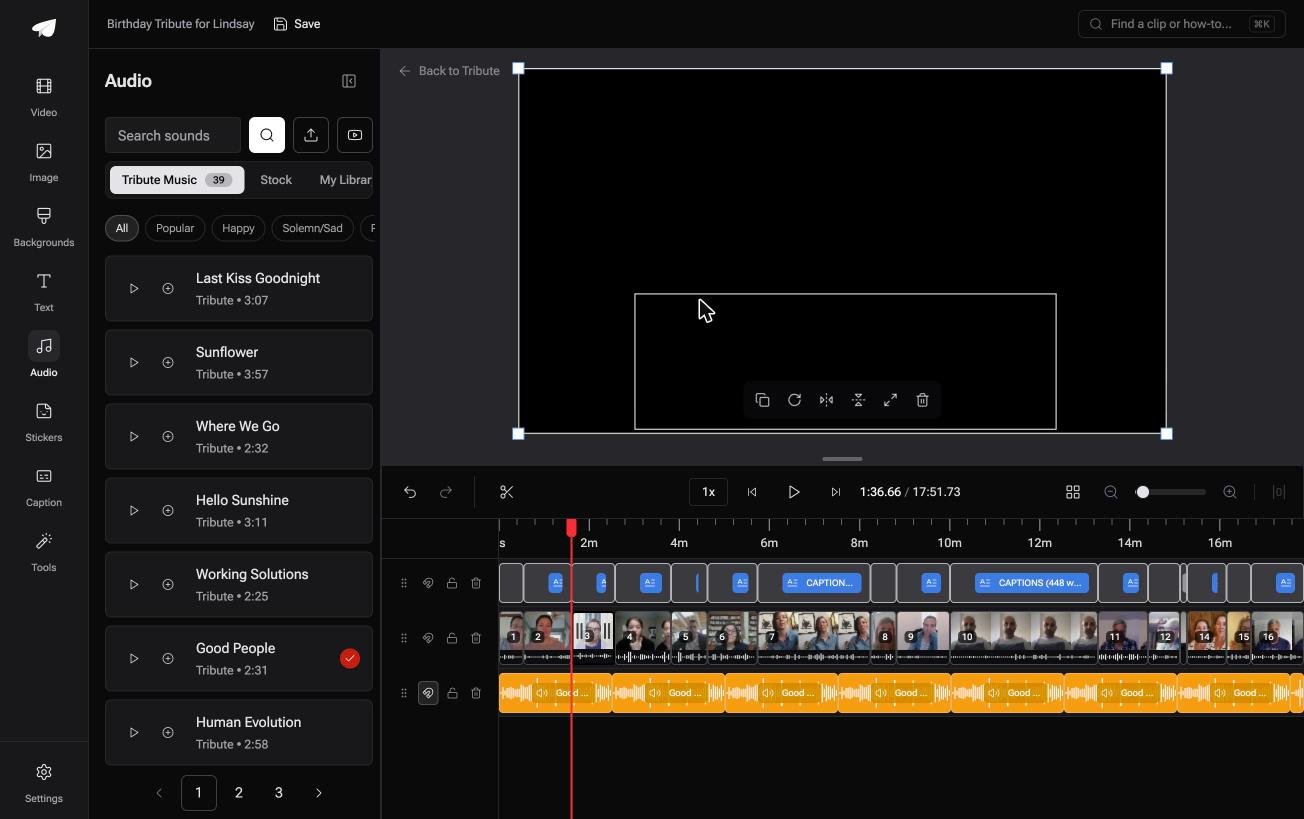
Task: Open the 1x playback speed dropdown
Action: click(x=708, y=492)
